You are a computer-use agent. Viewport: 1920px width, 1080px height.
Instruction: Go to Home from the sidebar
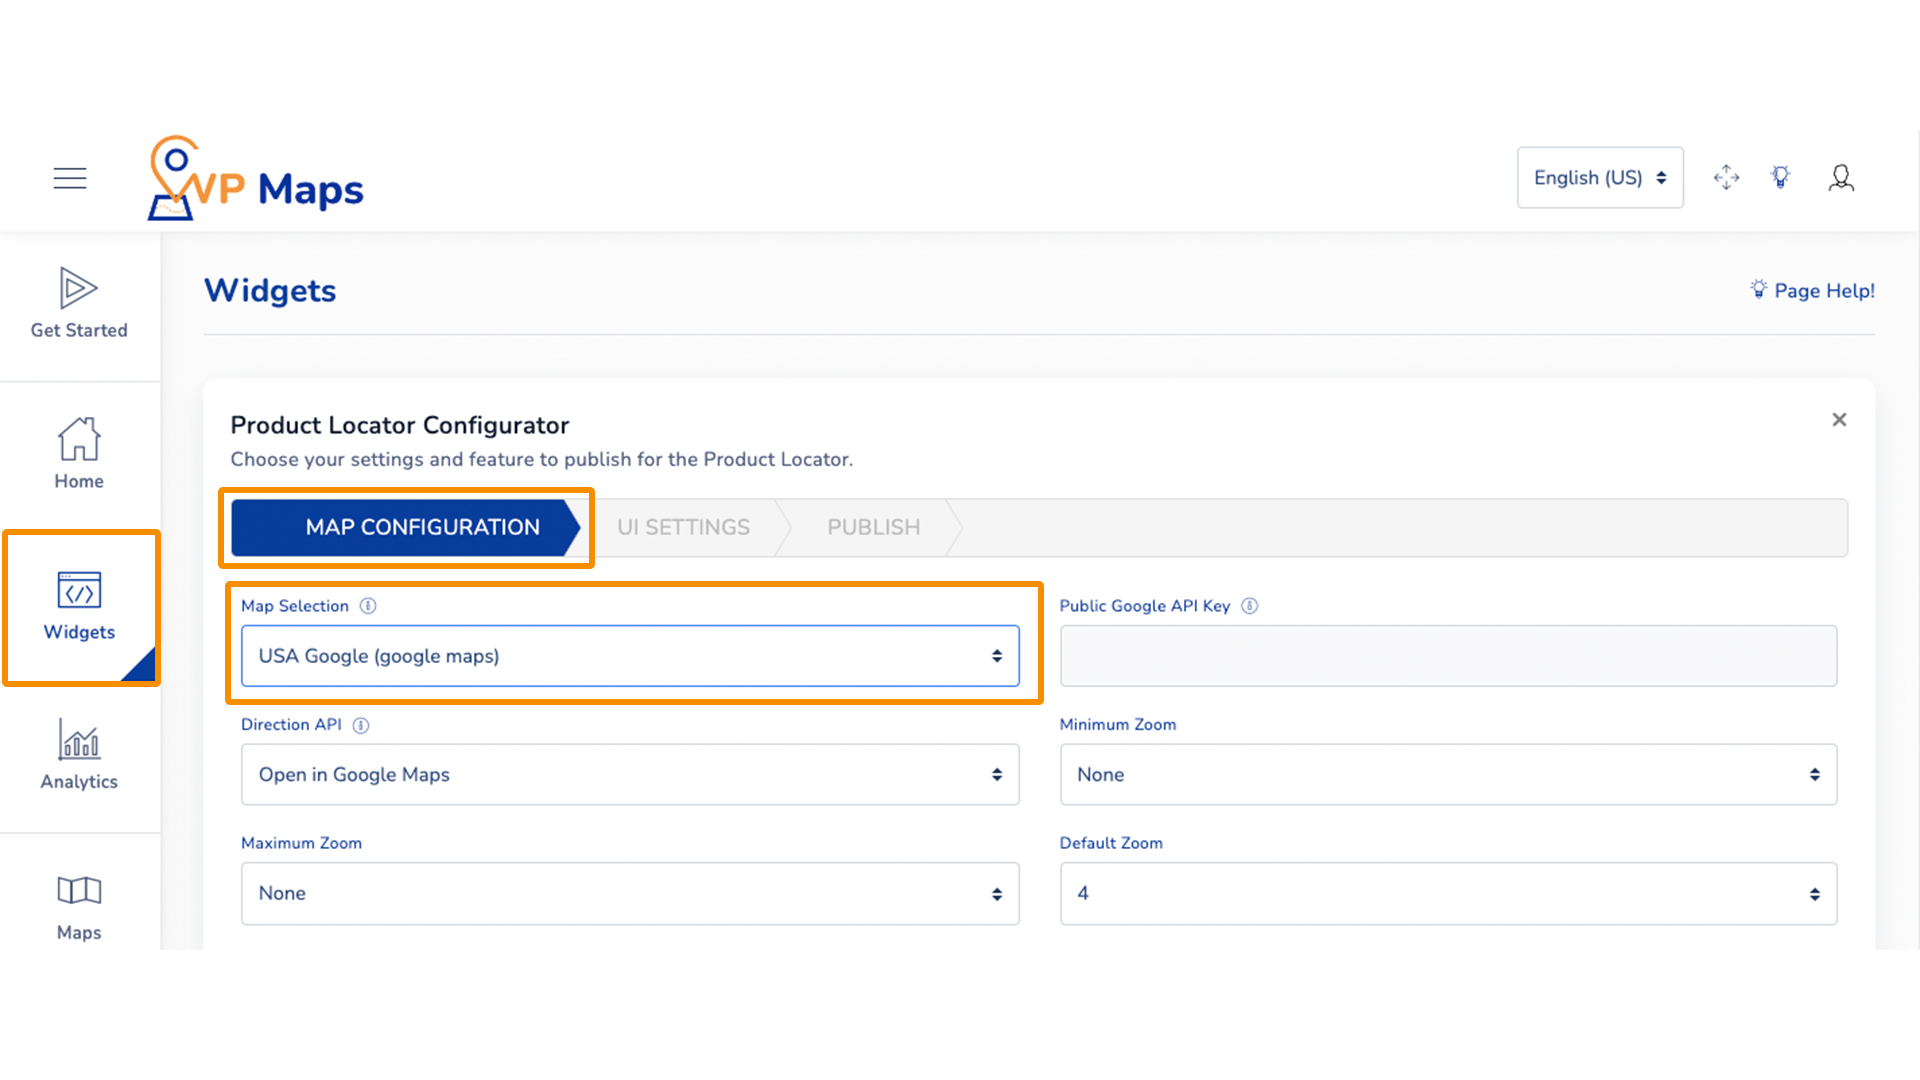tap(79, 455)
